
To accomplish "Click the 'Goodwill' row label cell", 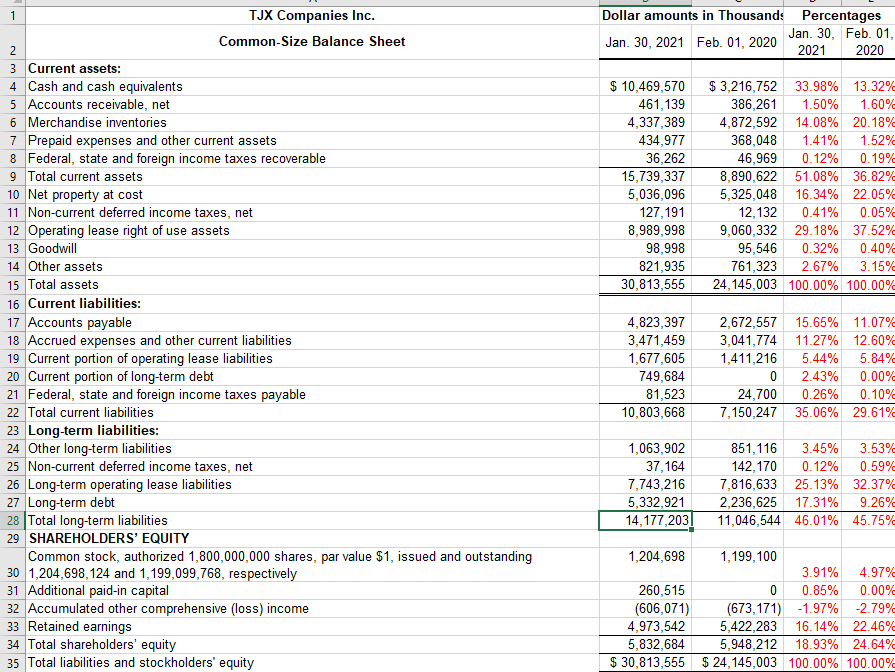I will [53, 248].
